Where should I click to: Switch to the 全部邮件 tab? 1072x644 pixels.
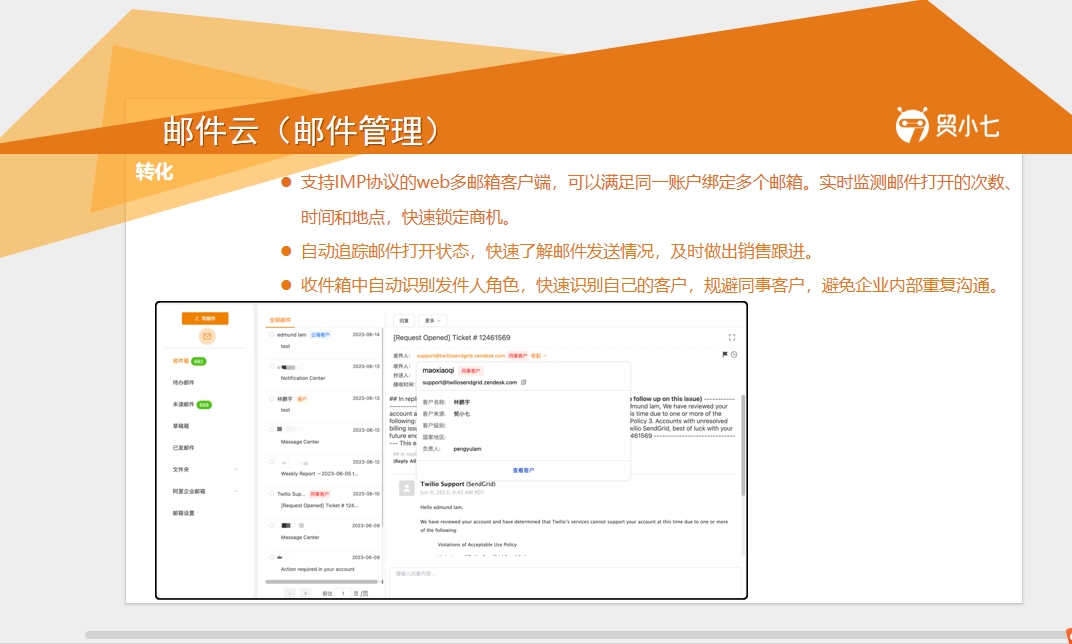[280, 320]
